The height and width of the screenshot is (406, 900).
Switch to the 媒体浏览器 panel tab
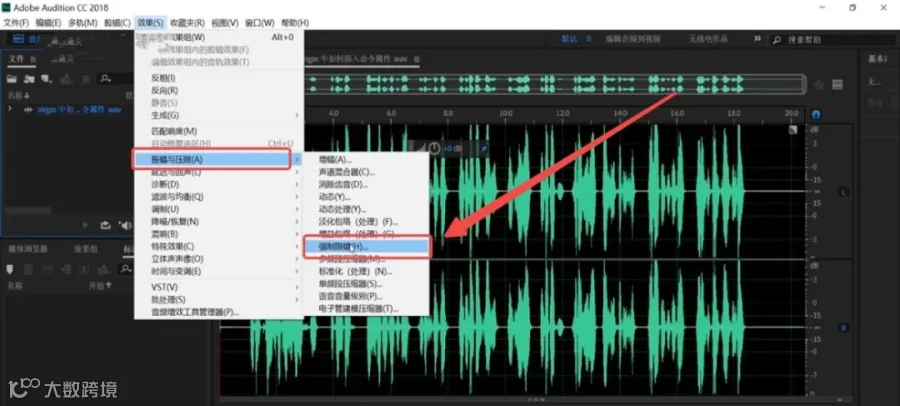(28, 249)
